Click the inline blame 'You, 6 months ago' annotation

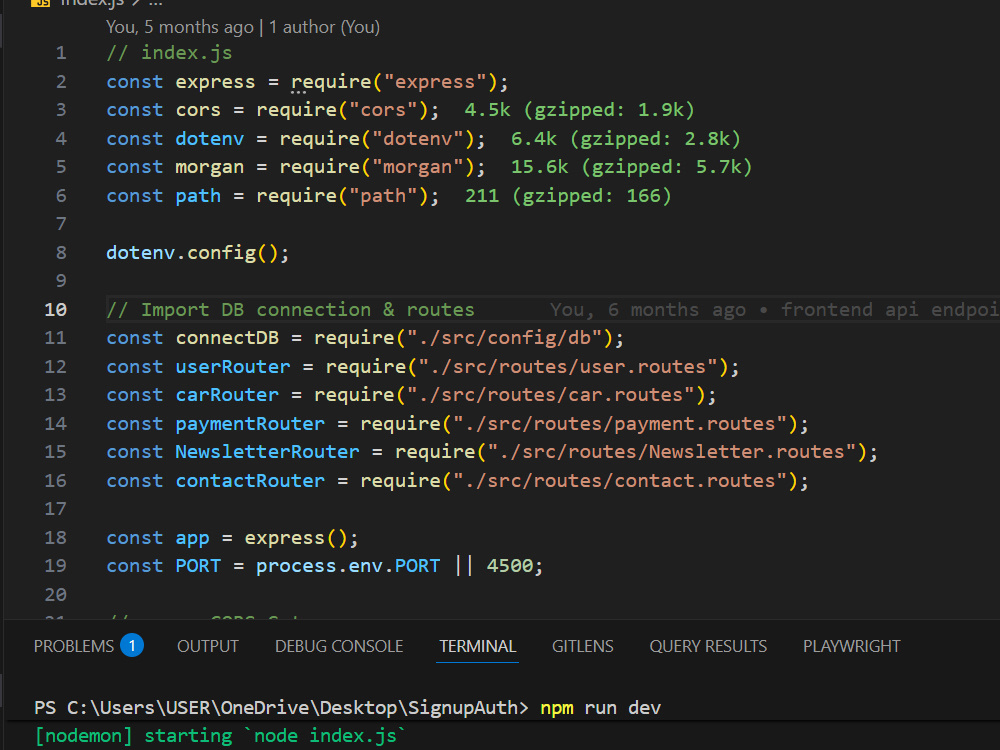(x=648, y=309)
